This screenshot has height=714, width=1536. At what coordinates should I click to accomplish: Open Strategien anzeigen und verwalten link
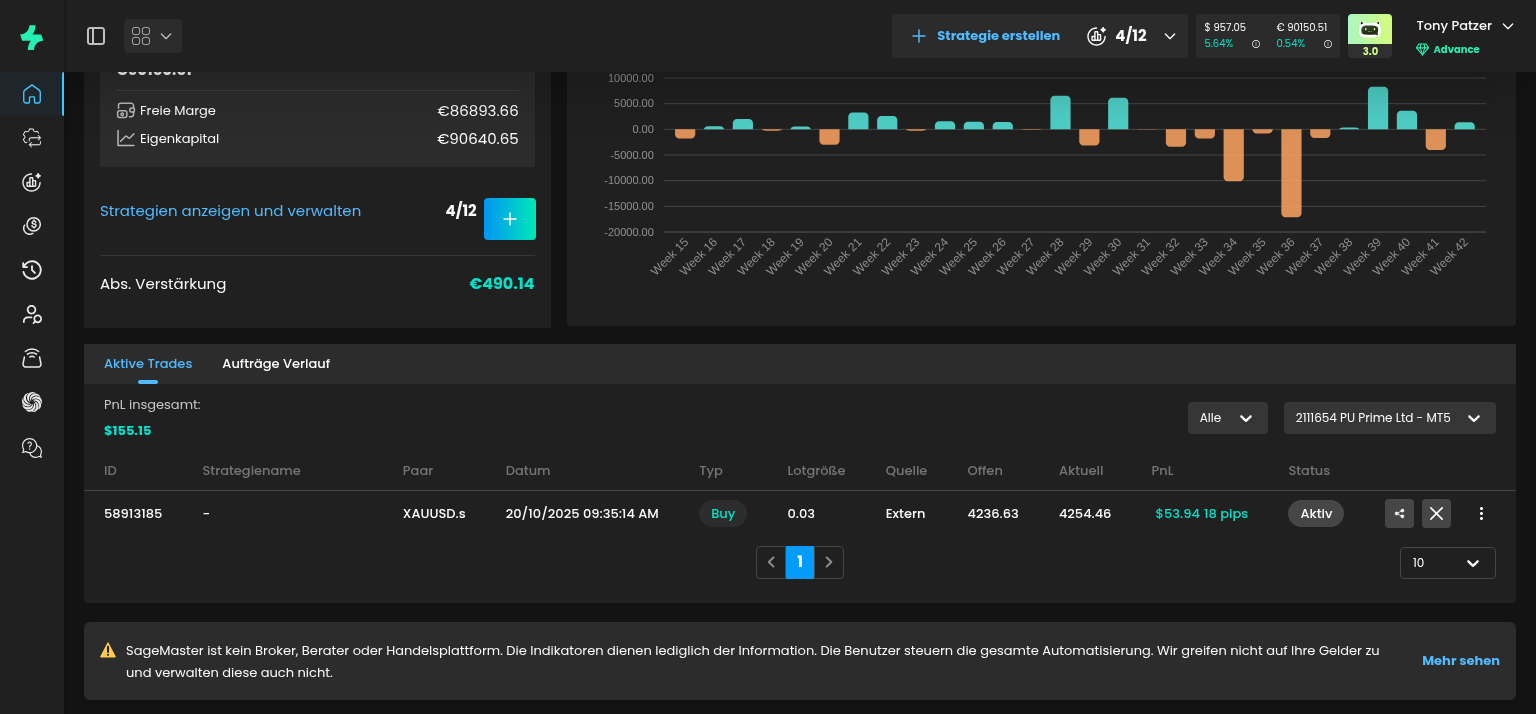[230, 211]
